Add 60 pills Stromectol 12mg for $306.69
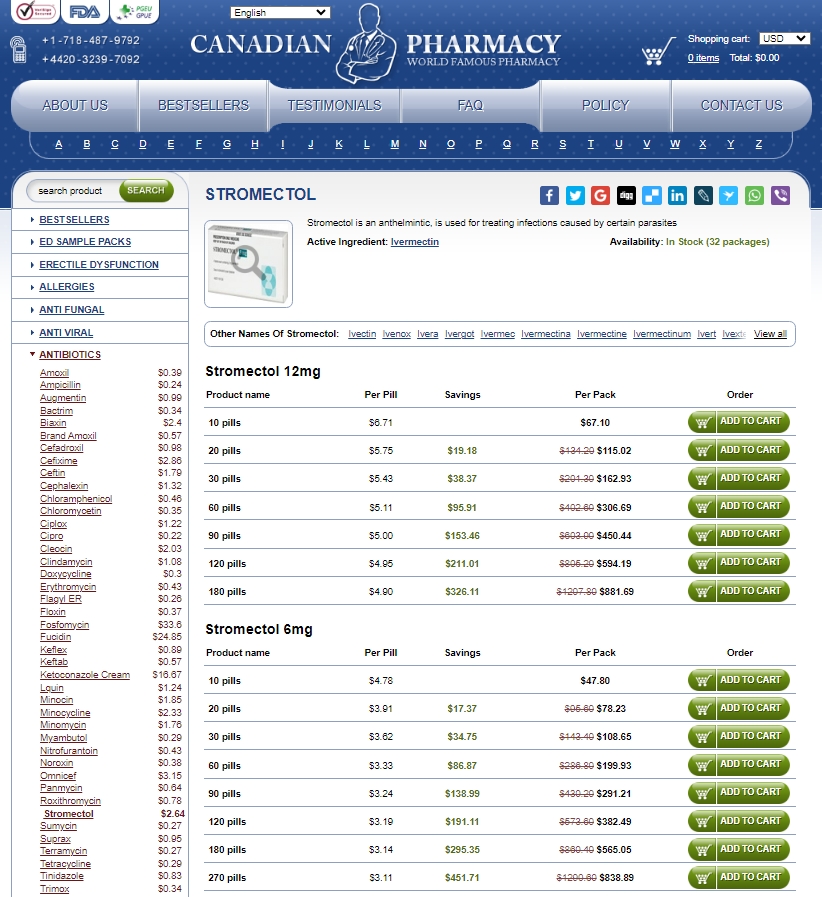 point(738,507)
